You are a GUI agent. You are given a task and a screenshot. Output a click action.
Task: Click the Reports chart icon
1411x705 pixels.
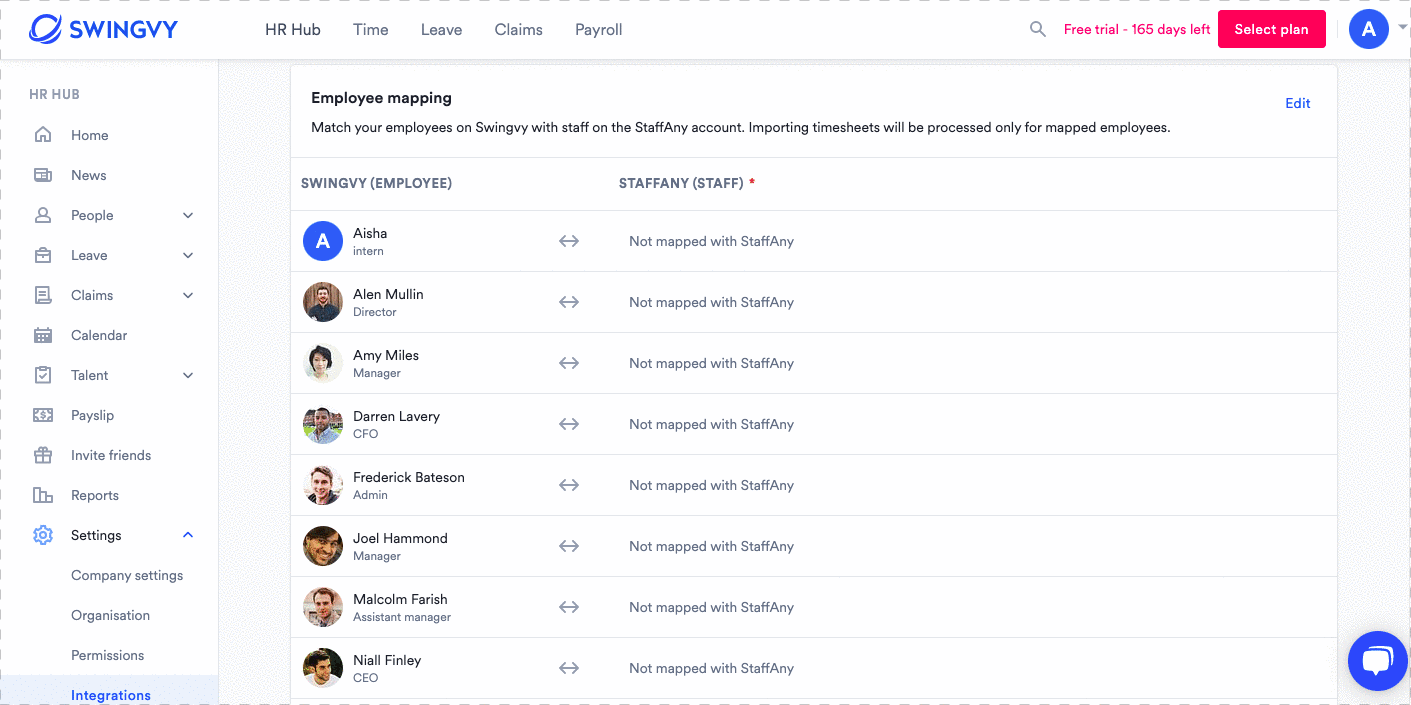(x=43, y=495)
